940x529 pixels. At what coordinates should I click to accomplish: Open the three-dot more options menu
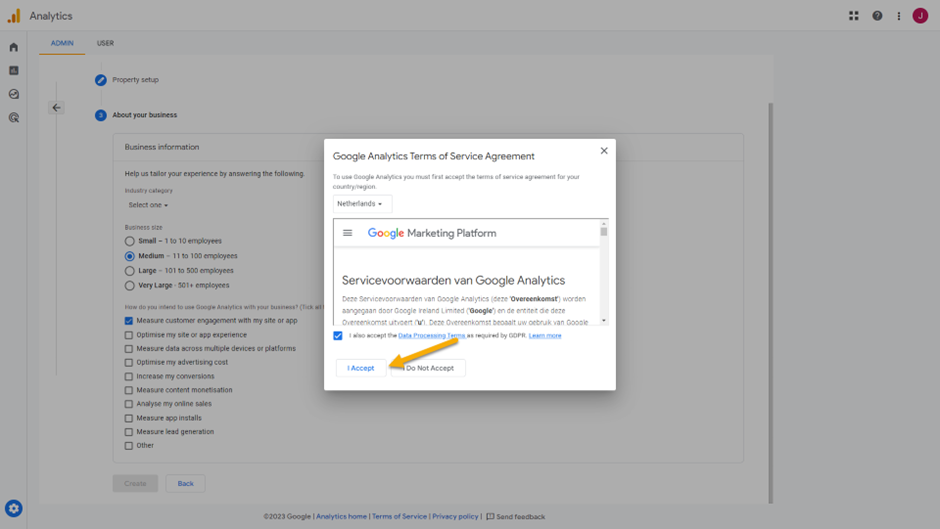pos(899,16)
